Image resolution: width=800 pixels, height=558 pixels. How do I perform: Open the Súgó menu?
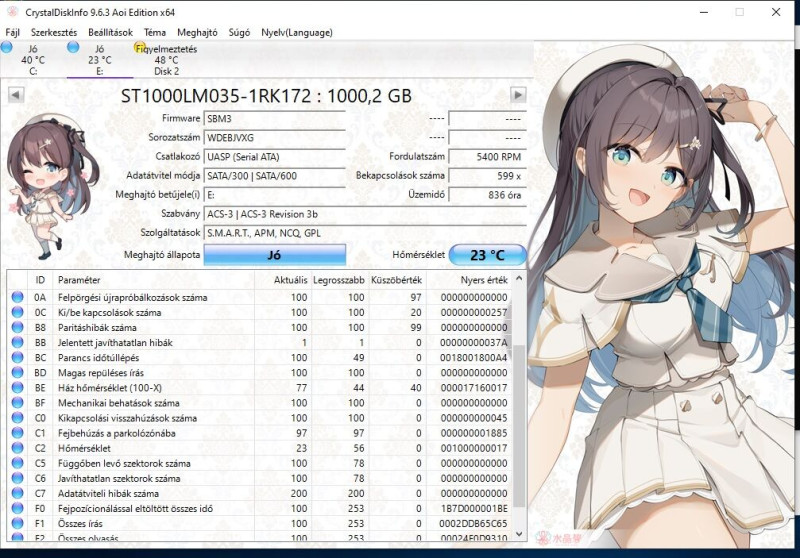pyautogui.click(x=239, y=33)
